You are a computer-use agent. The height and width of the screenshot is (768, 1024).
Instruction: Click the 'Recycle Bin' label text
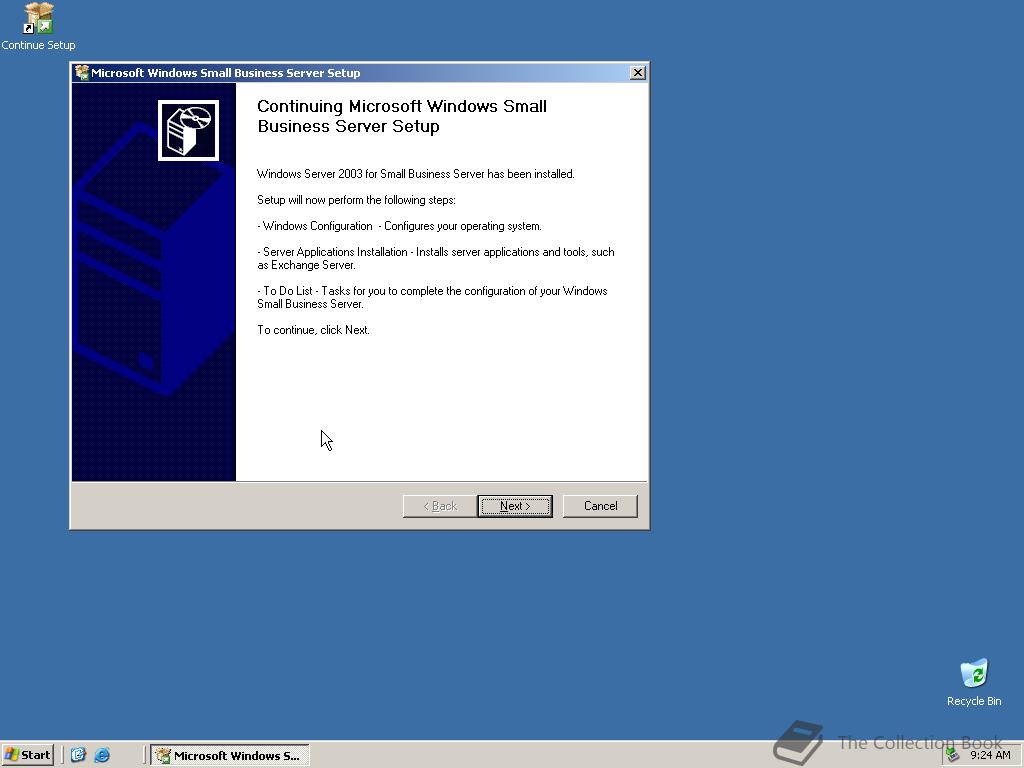(x=974, y=701)
